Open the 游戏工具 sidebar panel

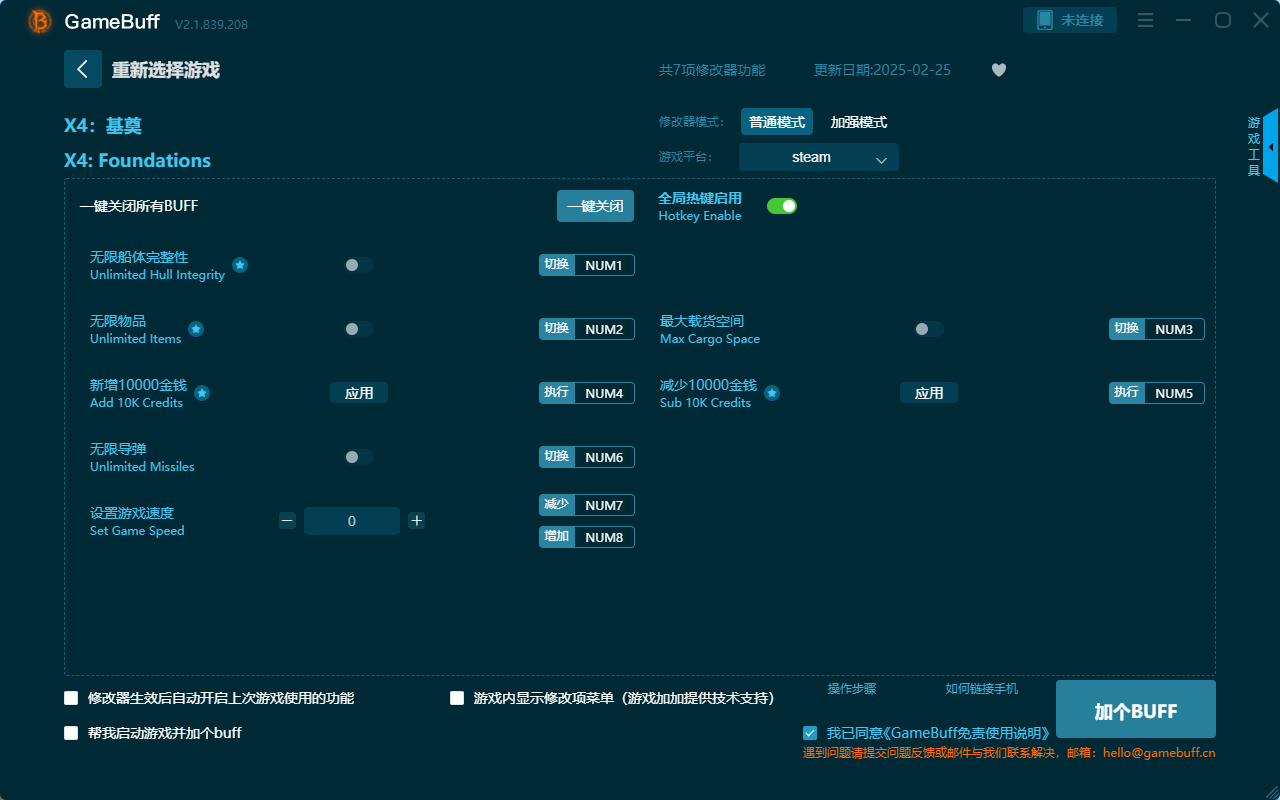(1252, 145)
